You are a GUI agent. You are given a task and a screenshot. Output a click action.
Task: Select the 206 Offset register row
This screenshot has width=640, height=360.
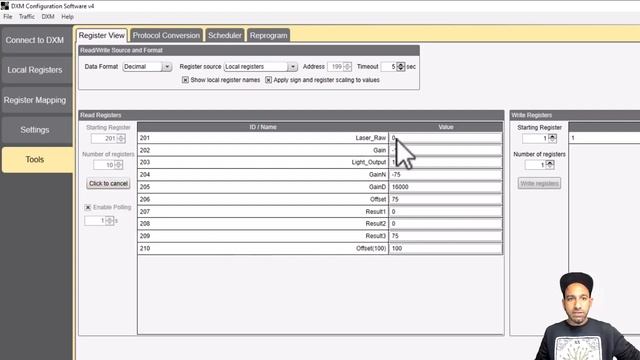(320, 199)
